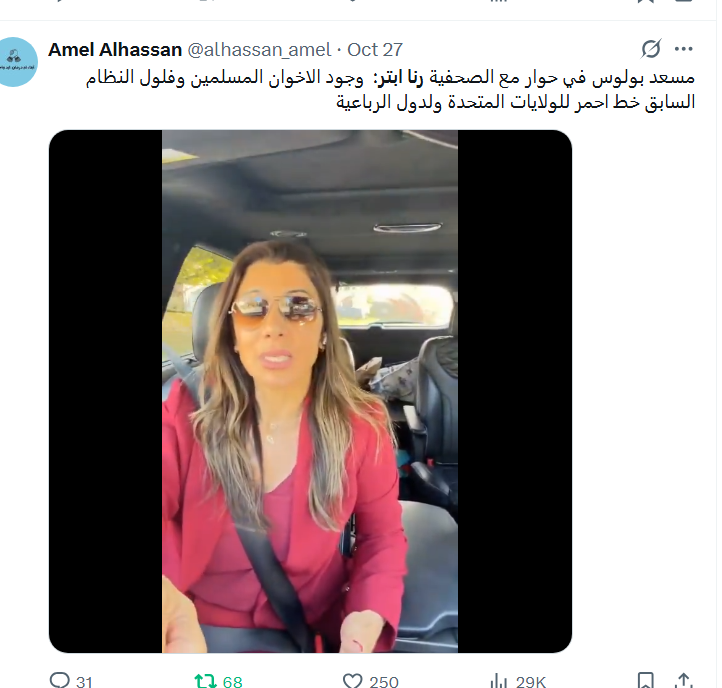Share the post via the upload arrow icon
Viewport: 722px width, 688px height.
(x=684, y=681)
